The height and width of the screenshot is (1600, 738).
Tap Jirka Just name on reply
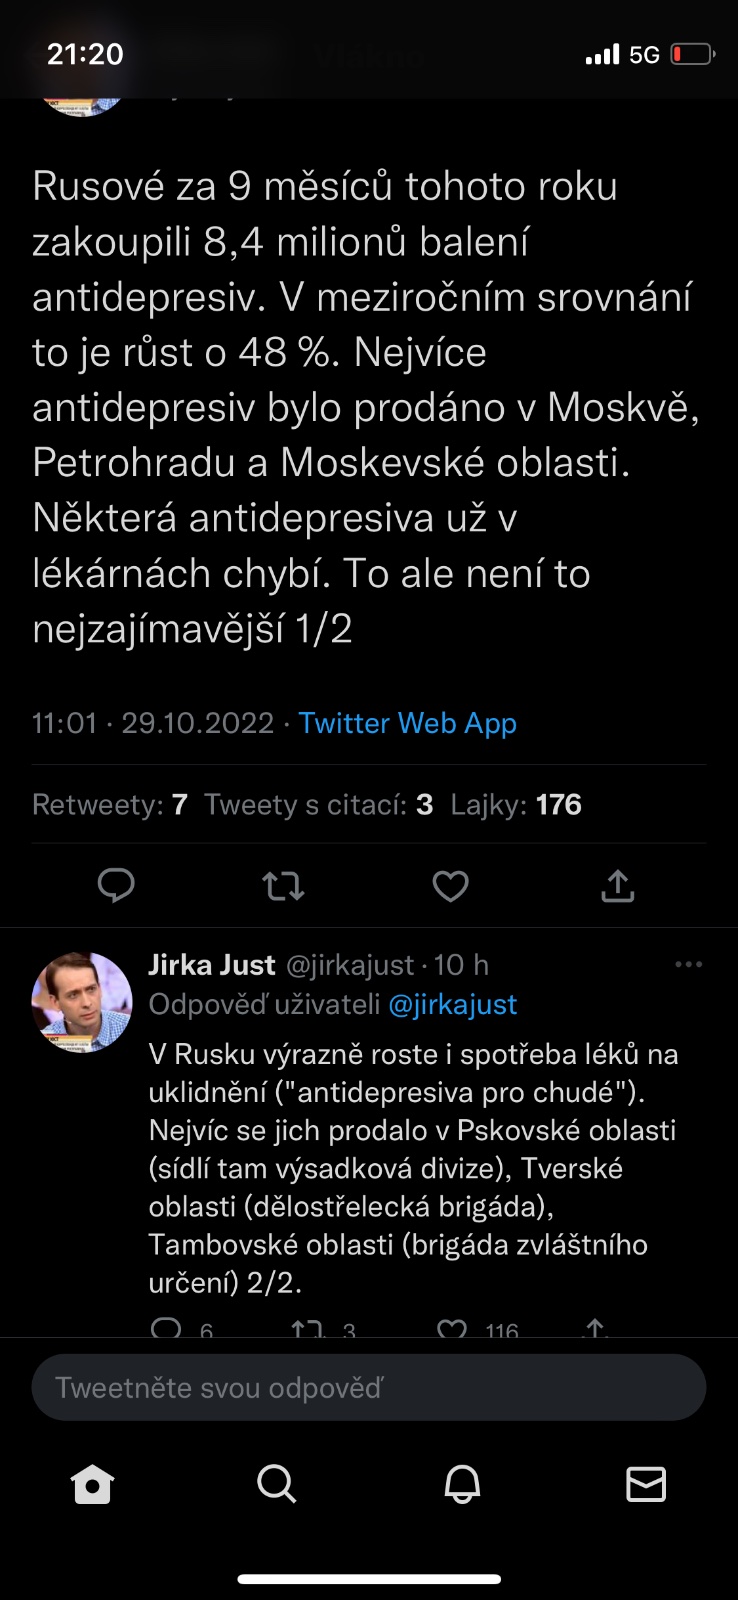[x=211, y=965]
